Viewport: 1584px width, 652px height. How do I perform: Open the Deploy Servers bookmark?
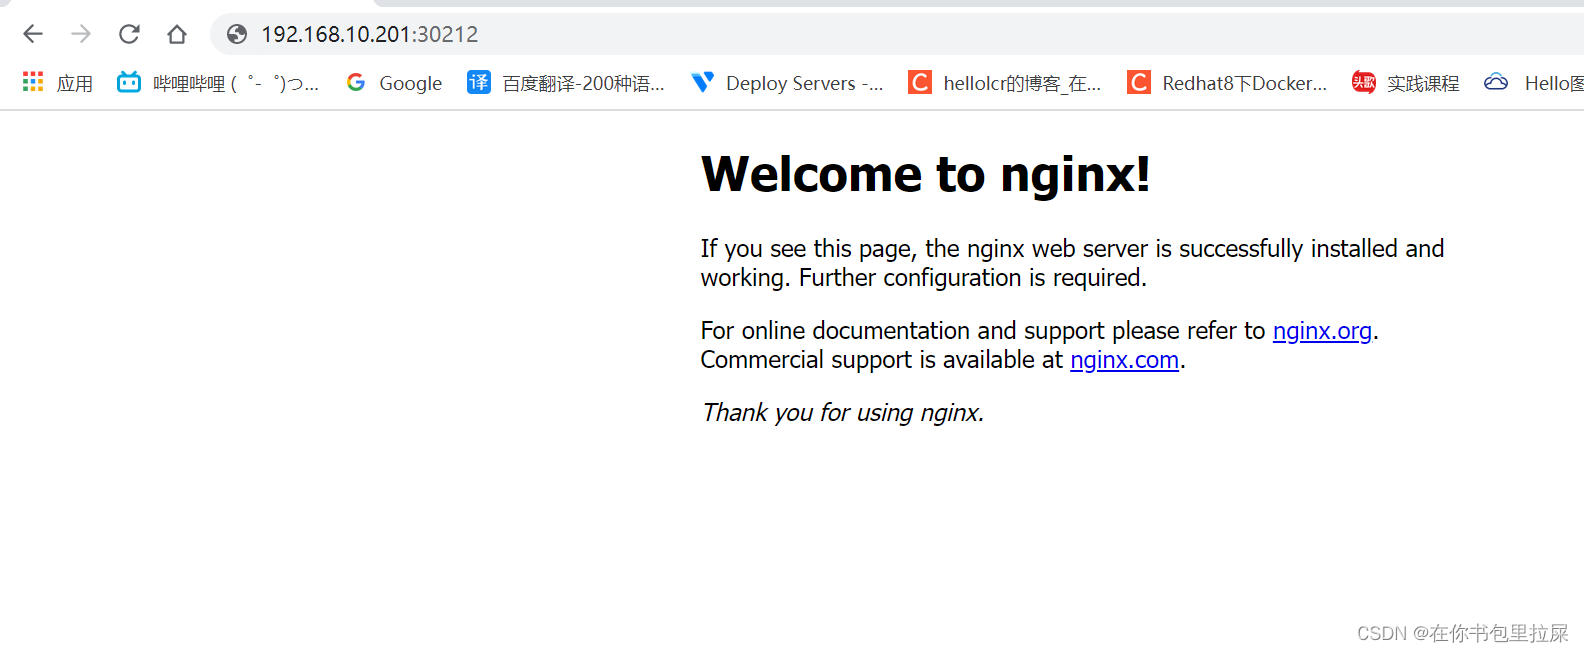805,83
